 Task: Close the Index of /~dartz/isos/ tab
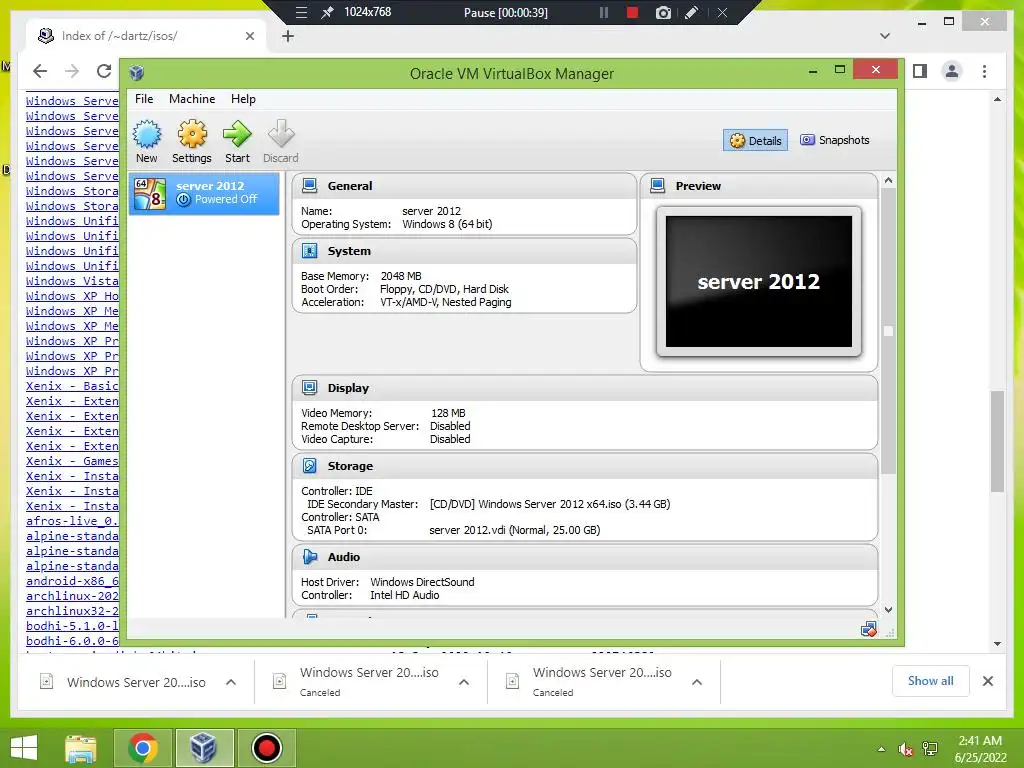[x=249, y=36]
